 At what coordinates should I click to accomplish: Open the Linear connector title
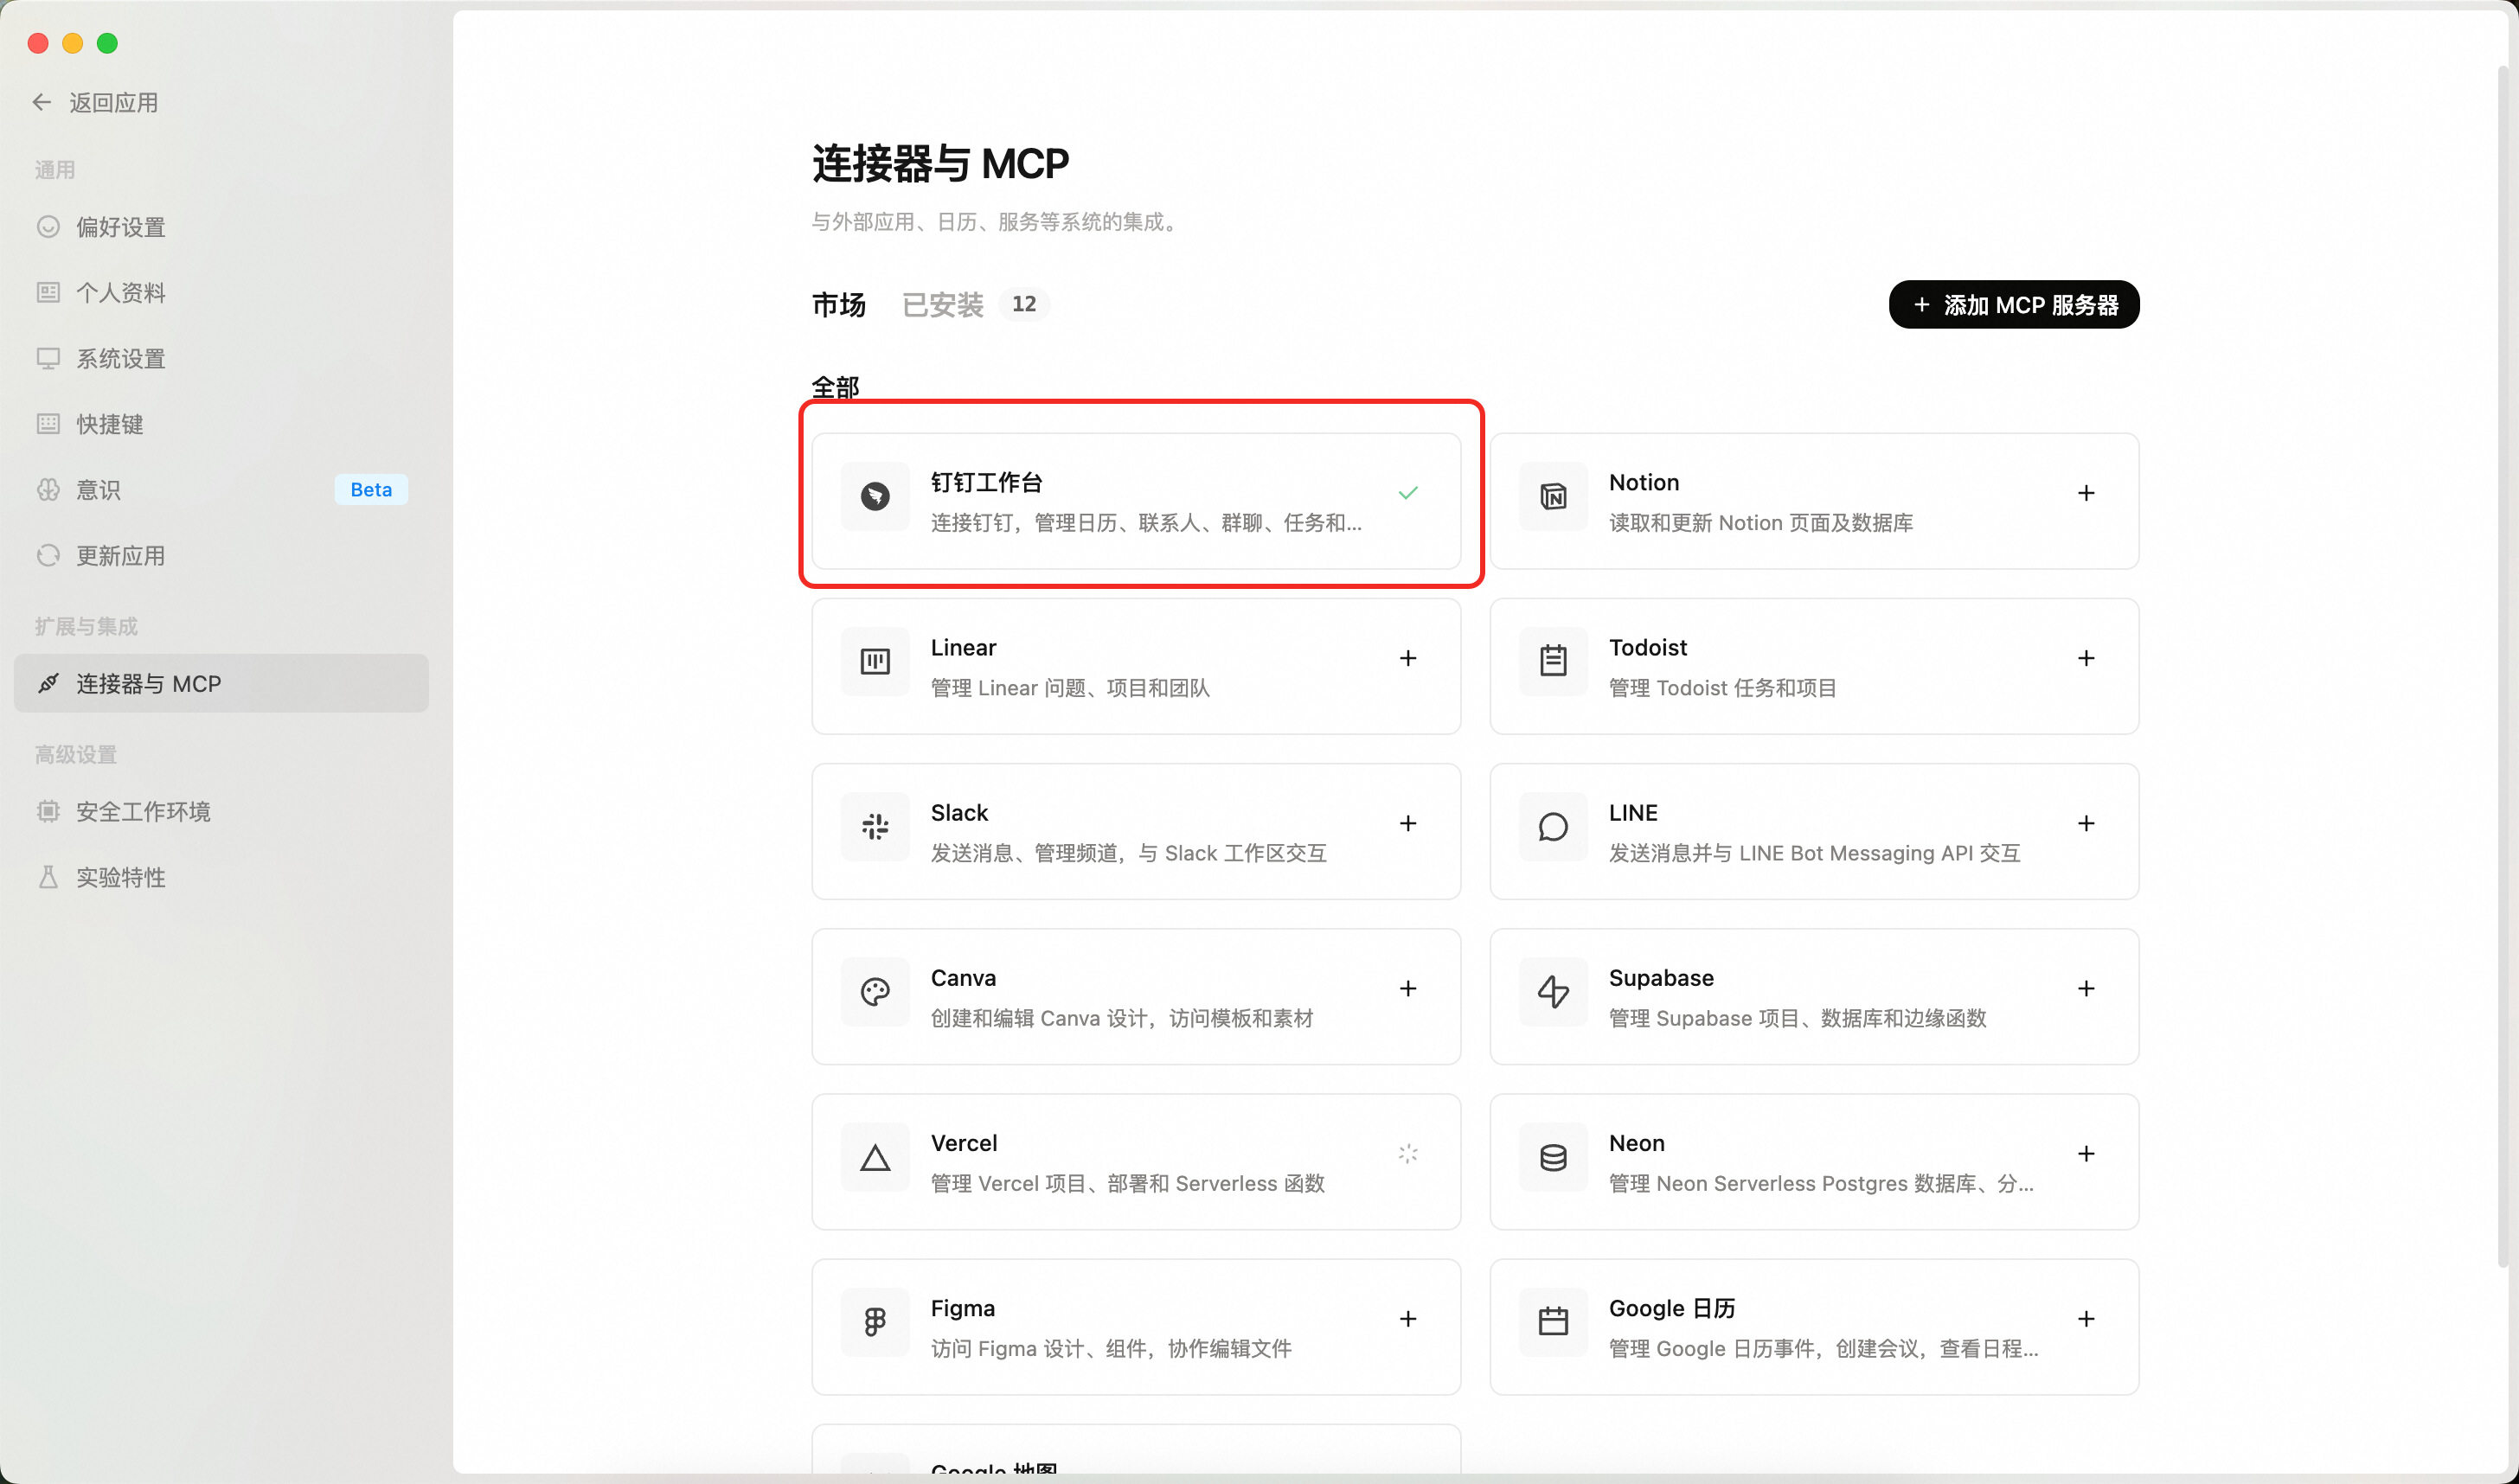(963, 648)
